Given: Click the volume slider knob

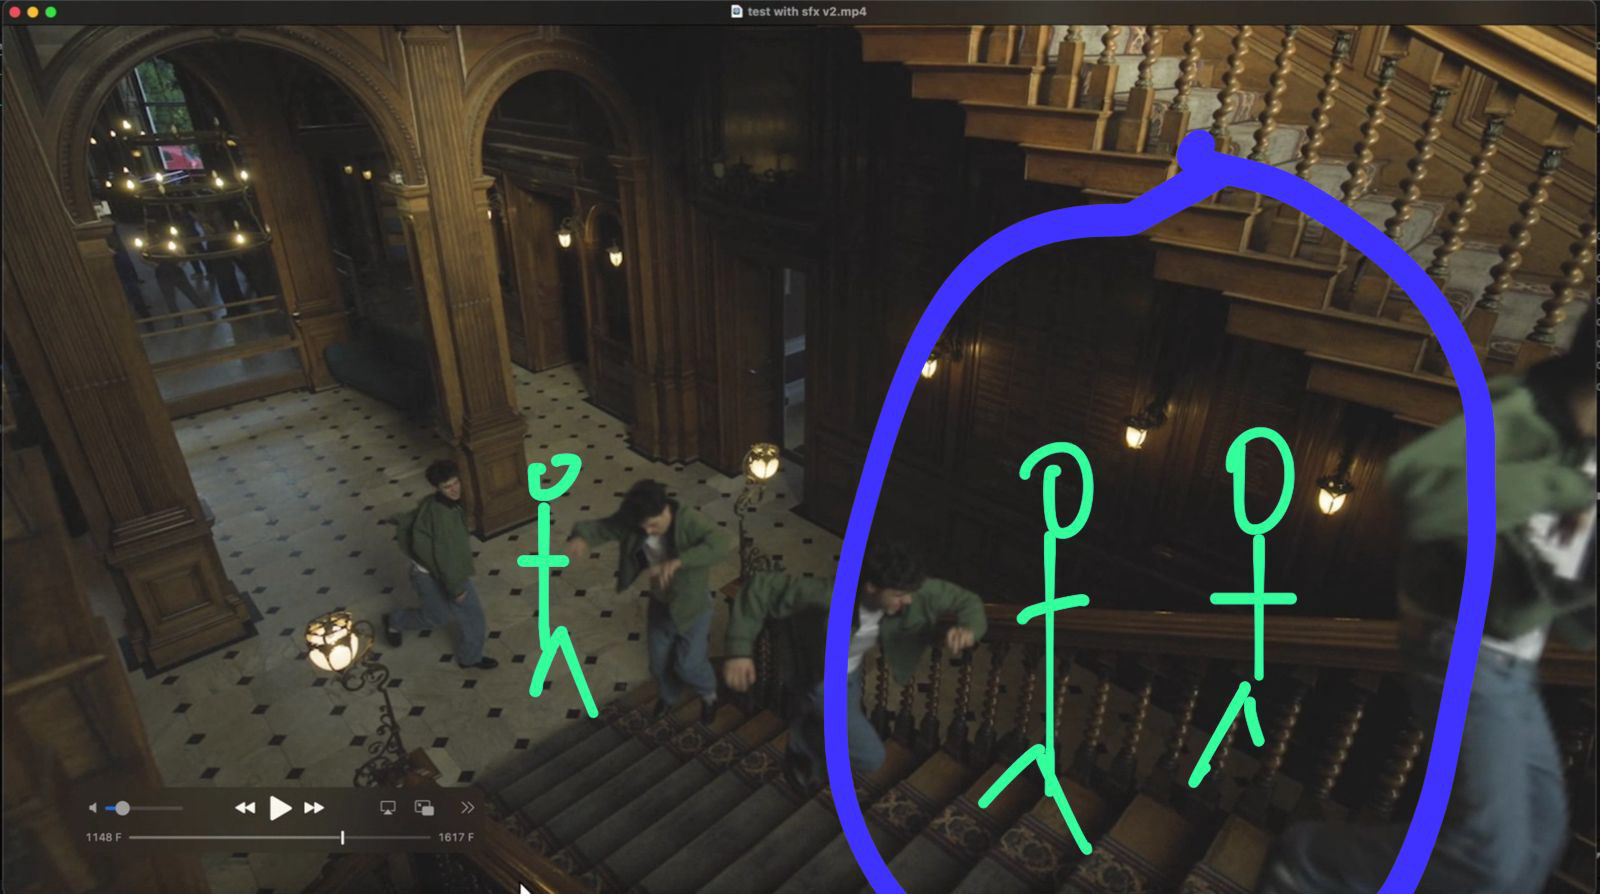Looking at the screenshot, I should coord(122,808).
